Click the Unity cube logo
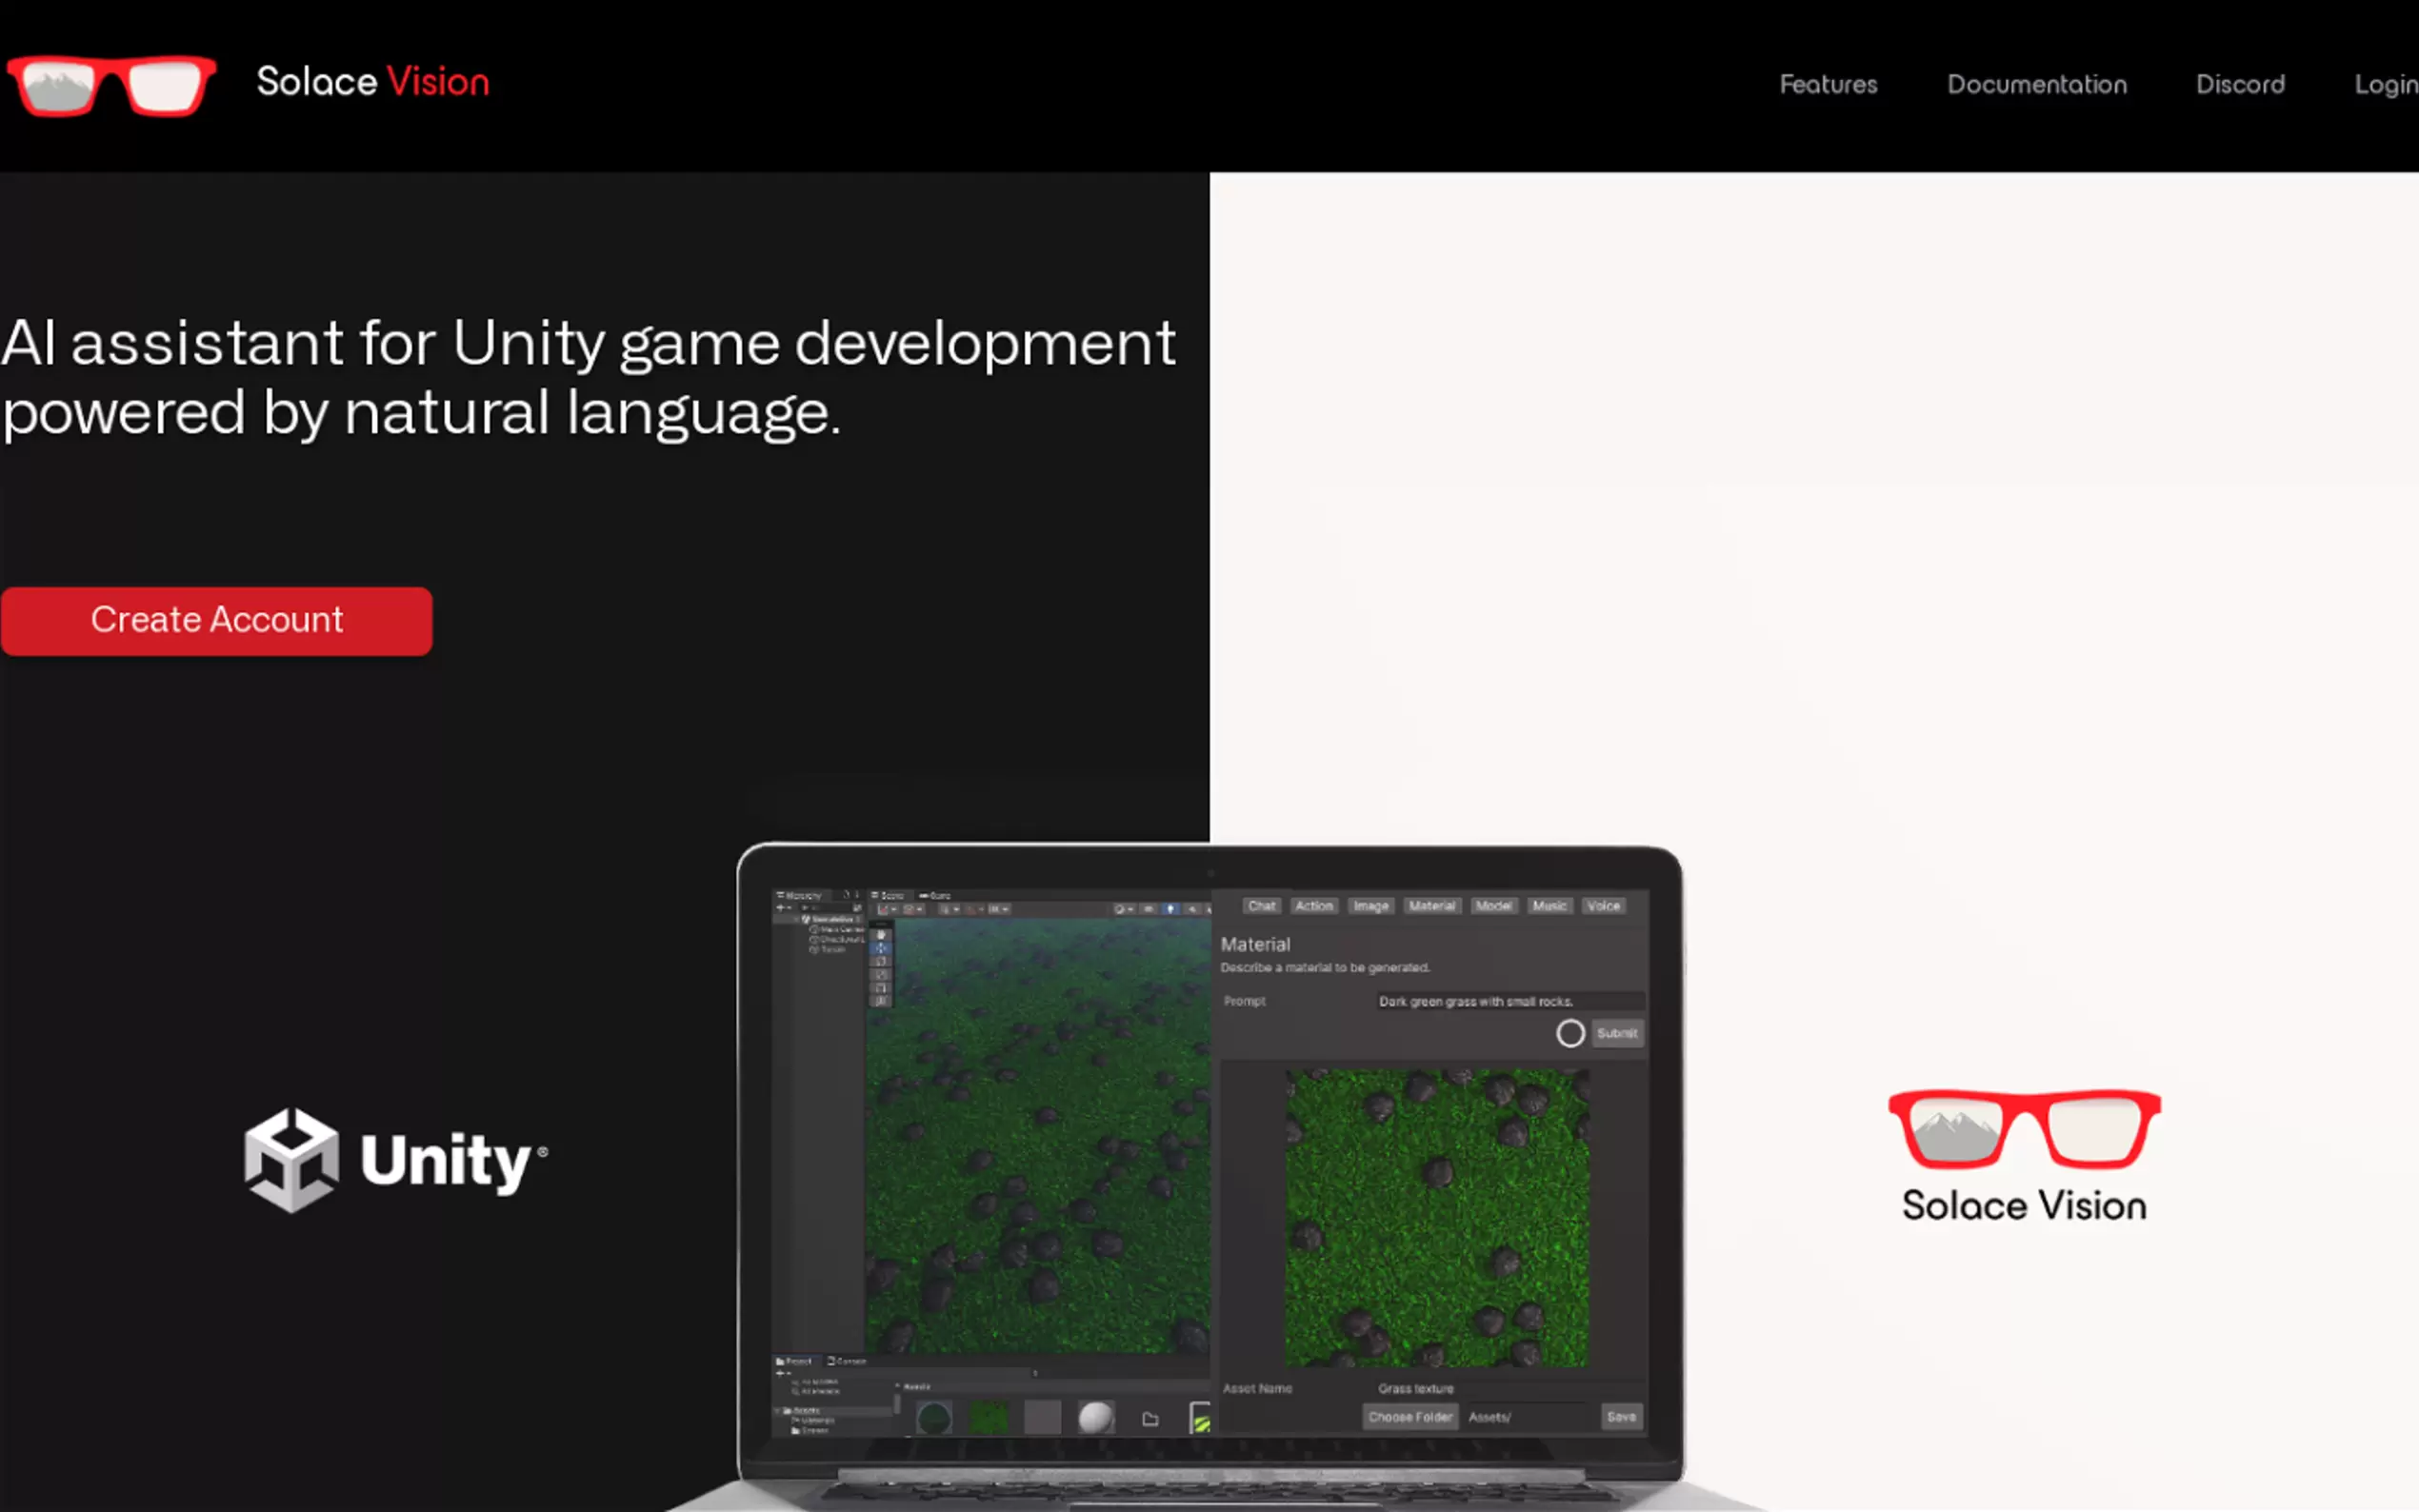 [291, 1160]
